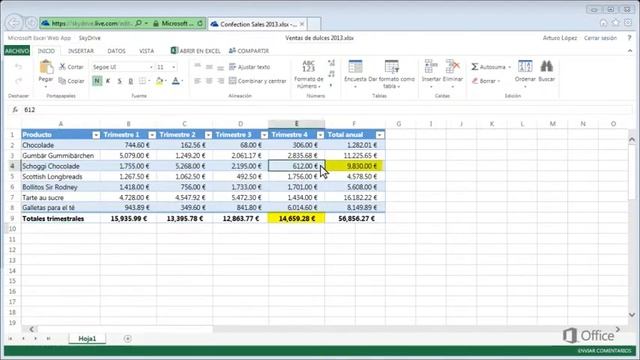Viewport: 640px width, 360px height.
Task: Click COMPARTIR share button
Action: coord(249,51)
